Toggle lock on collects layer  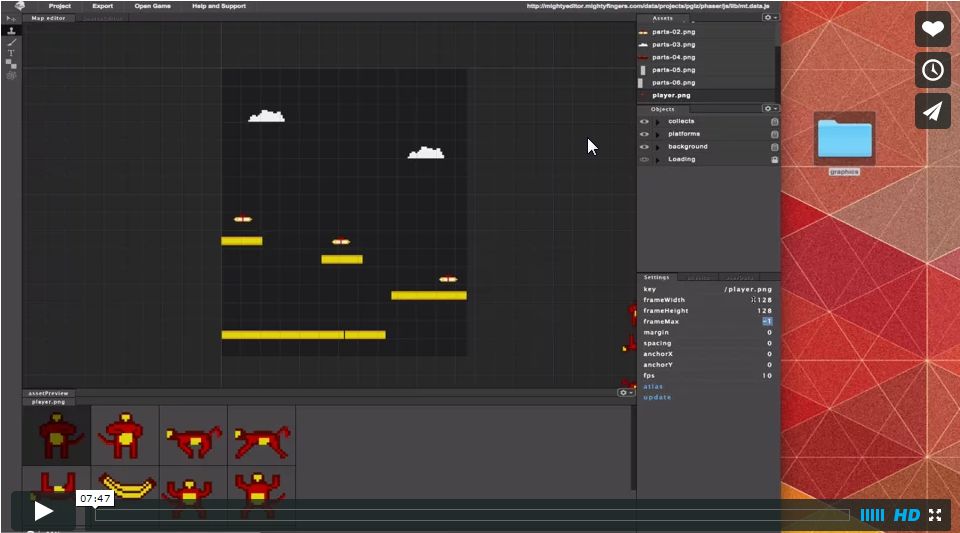(774, 122)
